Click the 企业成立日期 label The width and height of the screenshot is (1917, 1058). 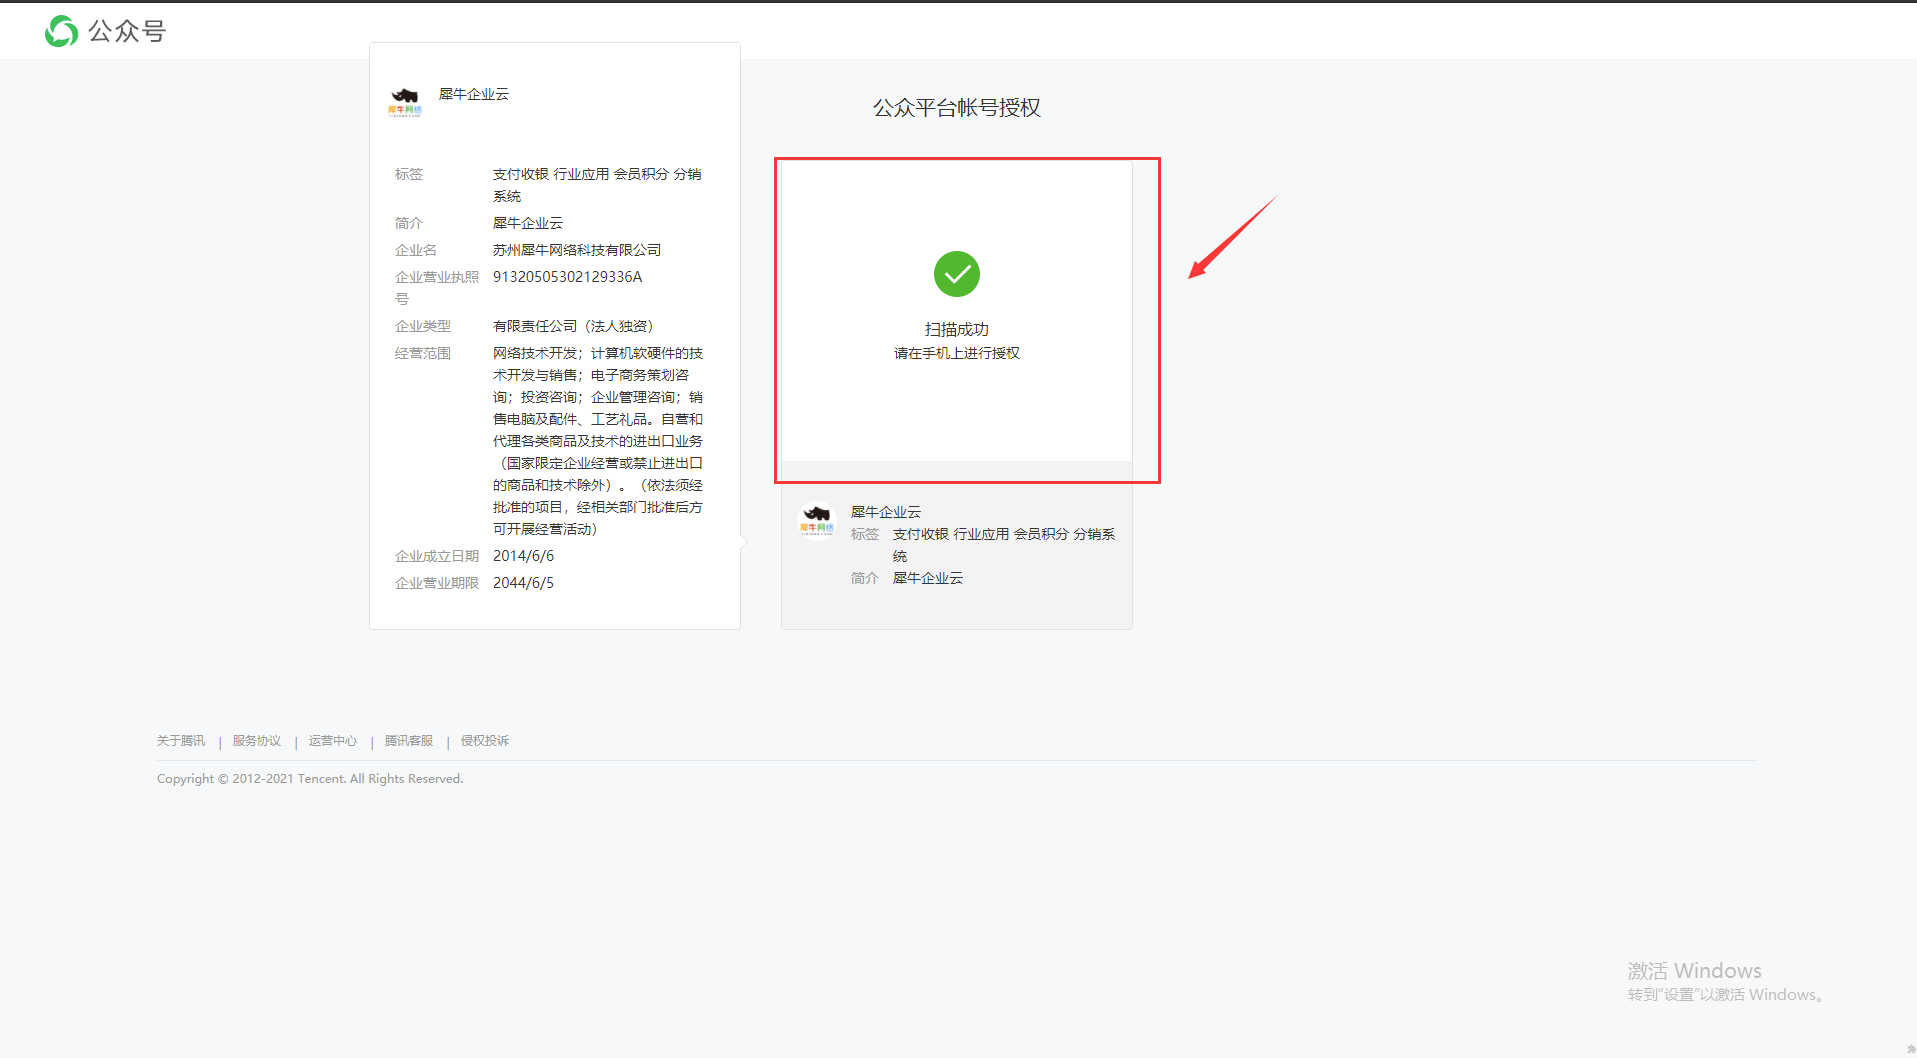tap(437, 556)
